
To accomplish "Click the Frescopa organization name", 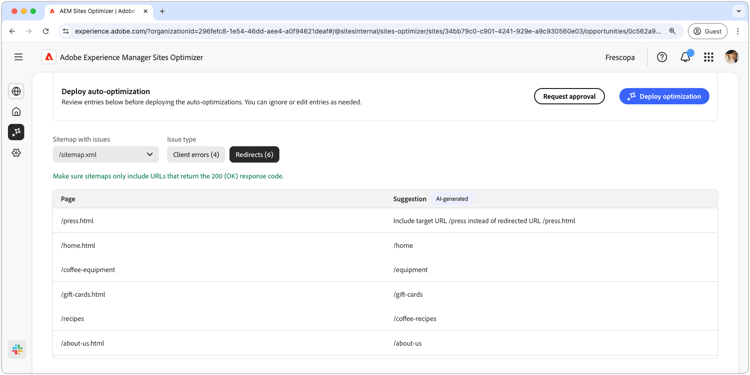I will [x=620, y=57].
